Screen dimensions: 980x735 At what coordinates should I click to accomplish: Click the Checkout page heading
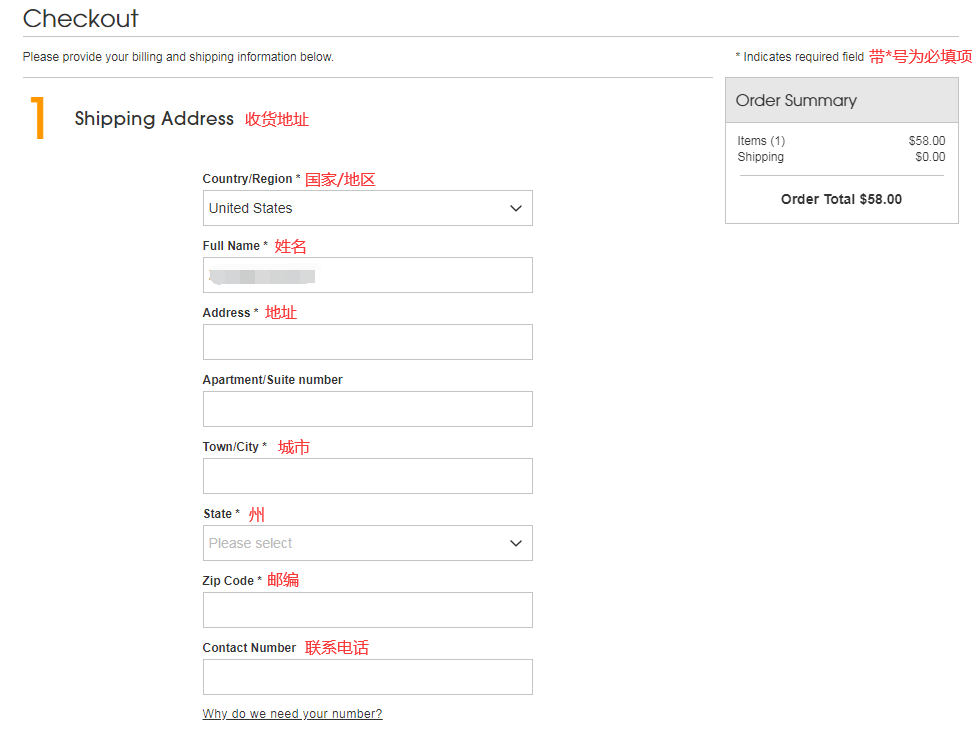pyautogui.click(x=81, y=18)
